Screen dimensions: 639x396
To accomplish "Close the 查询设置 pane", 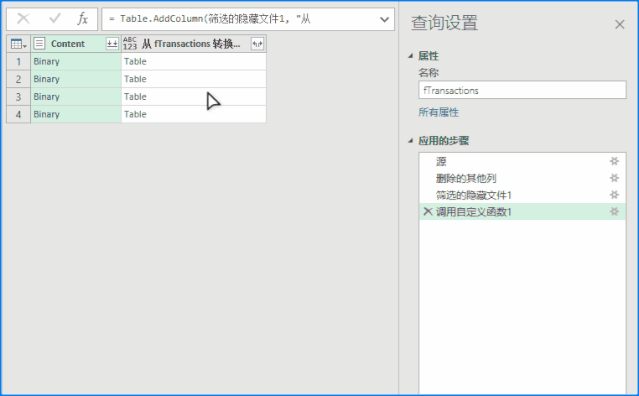I will click(619, 24).
